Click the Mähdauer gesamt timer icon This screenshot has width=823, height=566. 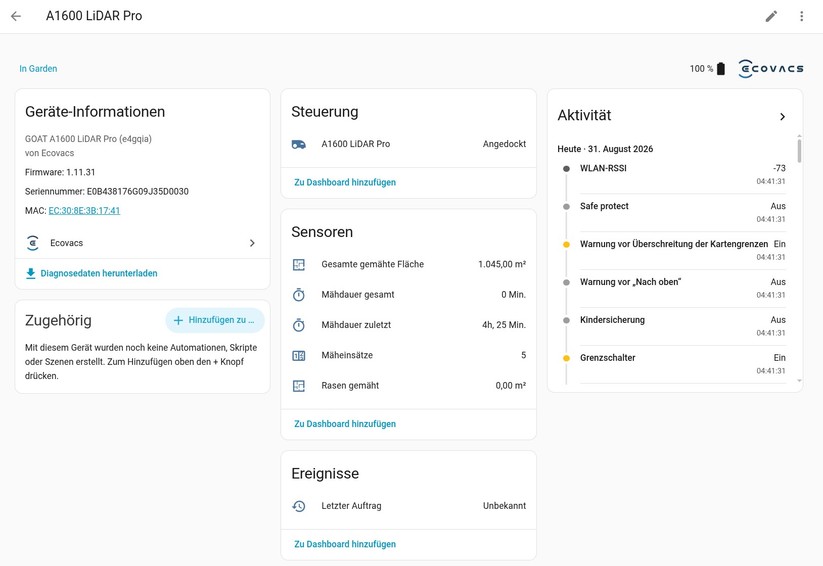[x=299, y=295]
